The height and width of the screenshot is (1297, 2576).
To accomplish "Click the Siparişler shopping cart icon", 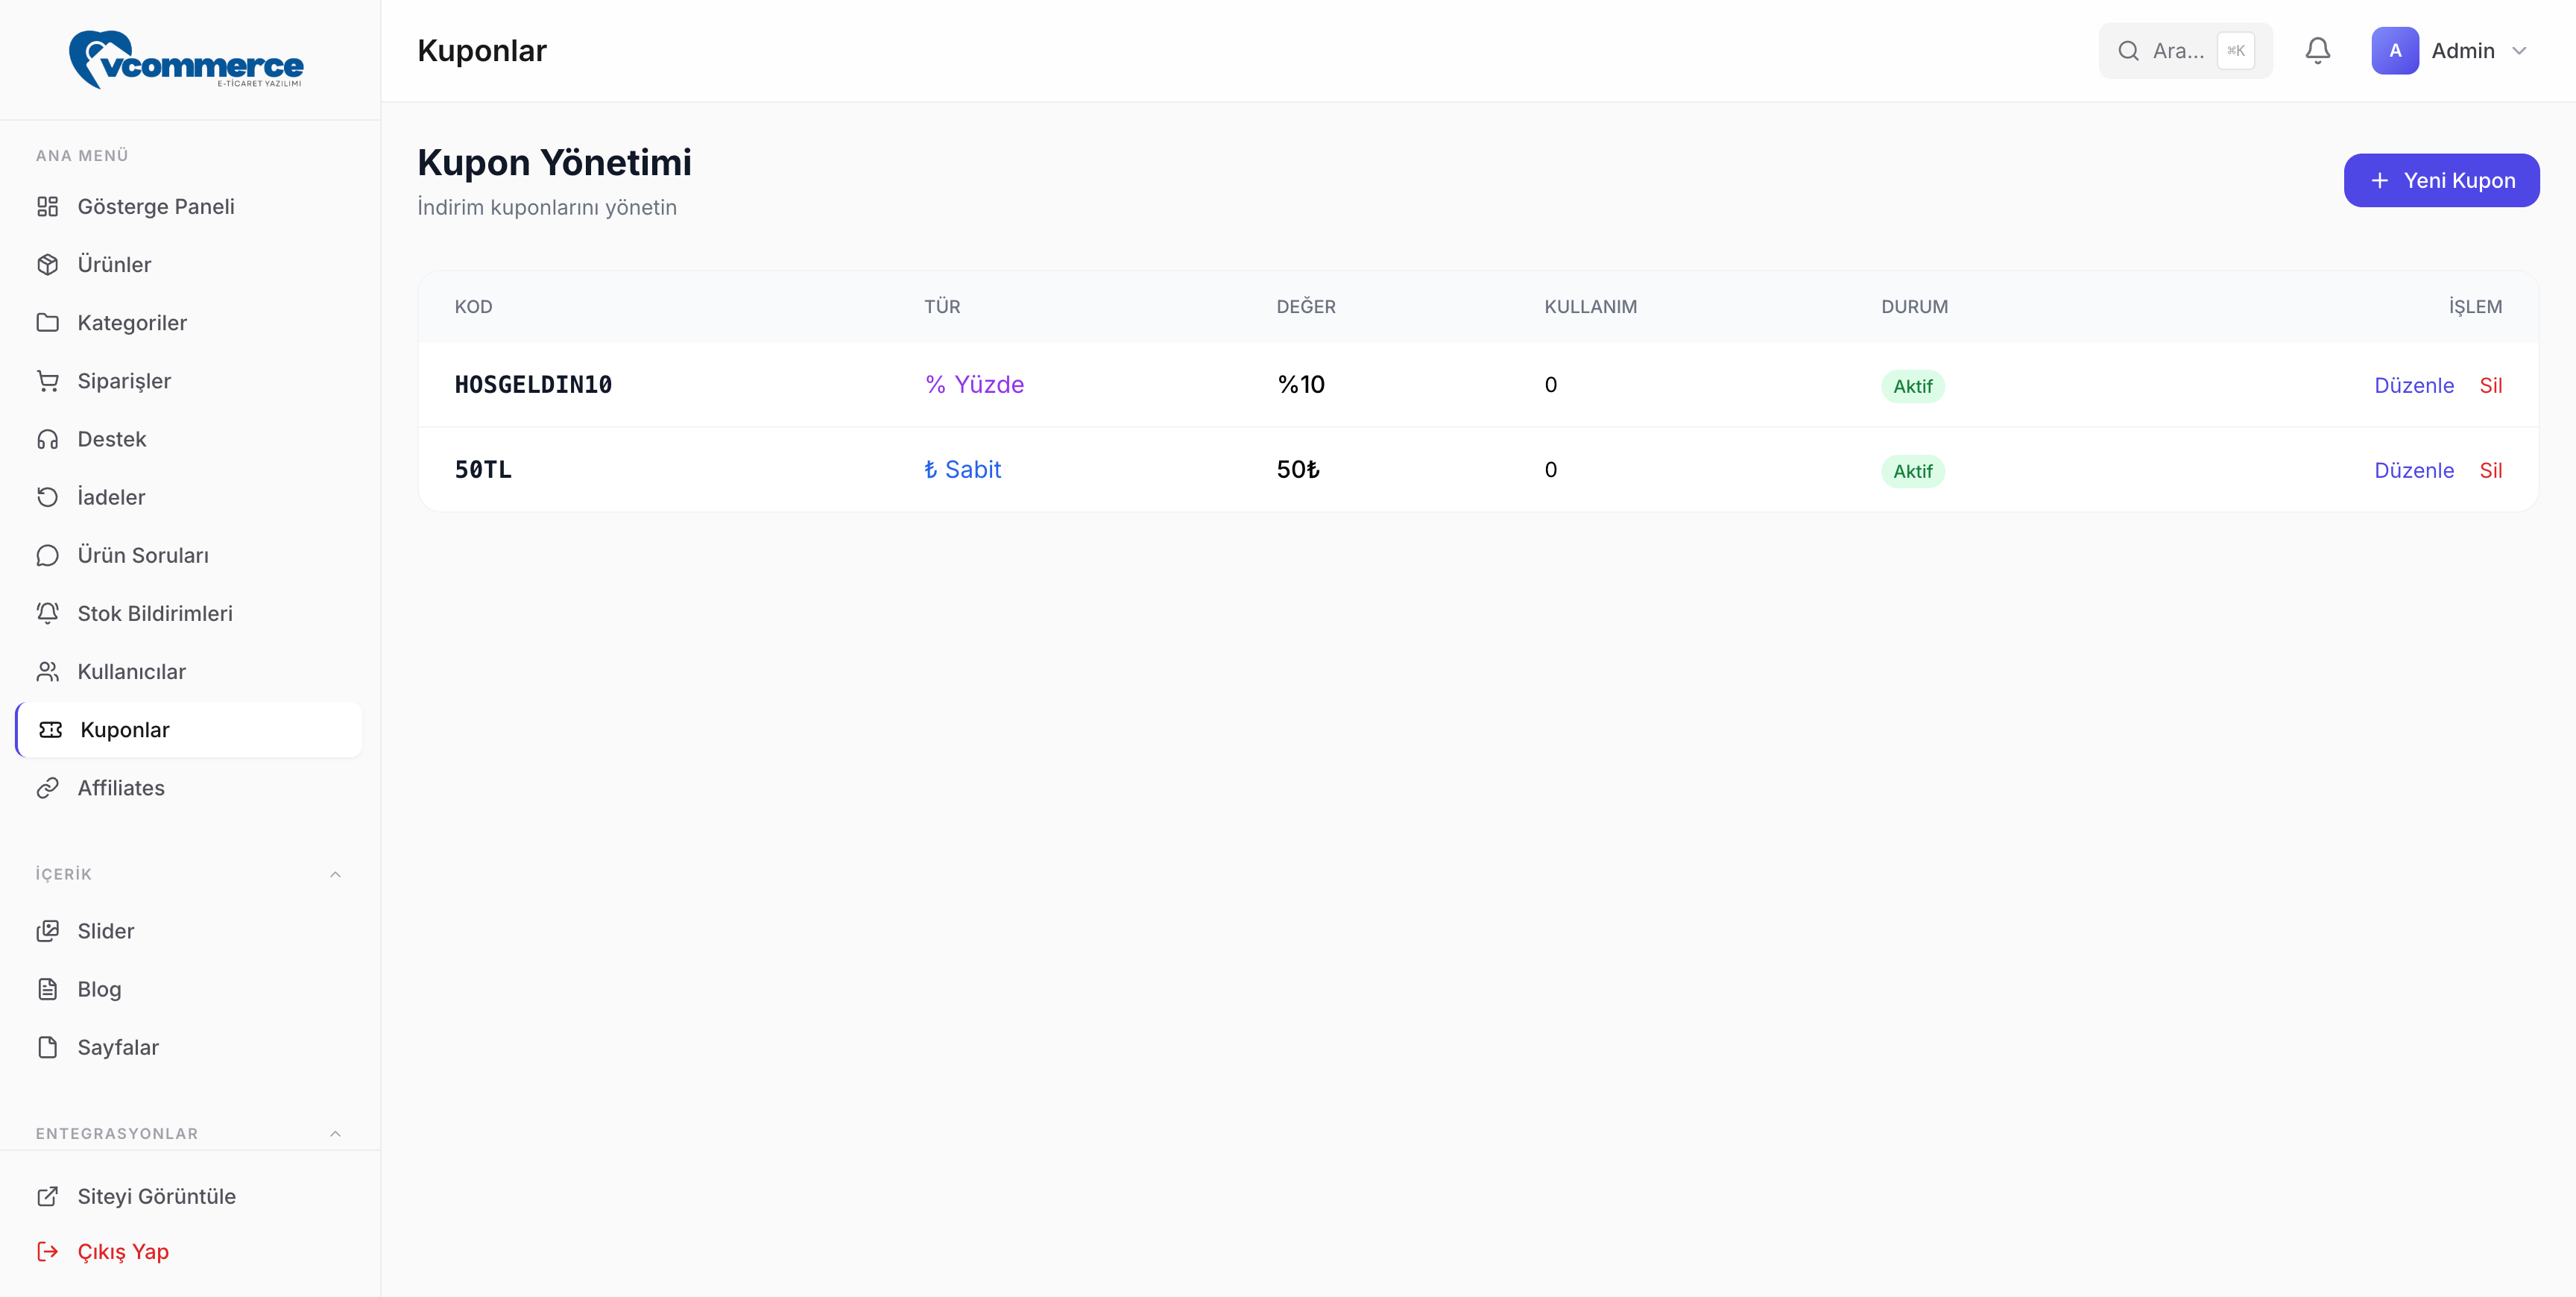I will [47, 381].
